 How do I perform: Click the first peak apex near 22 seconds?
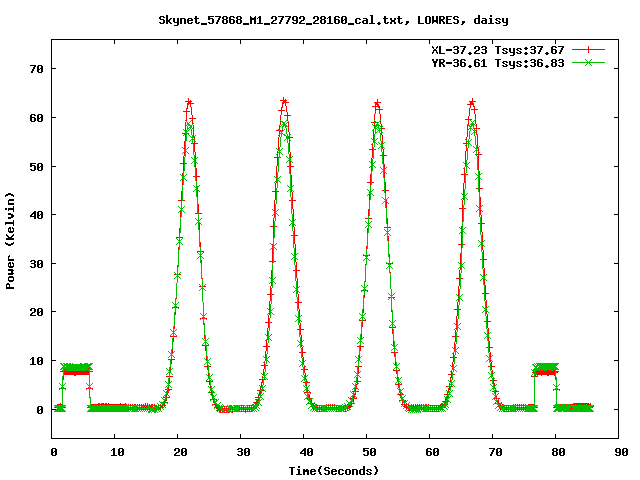(189, 102)
